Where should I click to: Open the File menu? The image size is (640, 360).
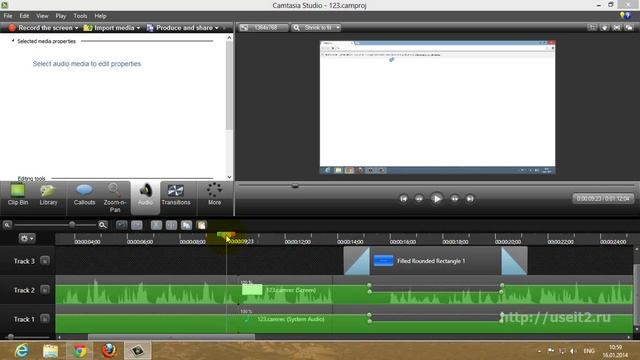click(x=8, y=16)
